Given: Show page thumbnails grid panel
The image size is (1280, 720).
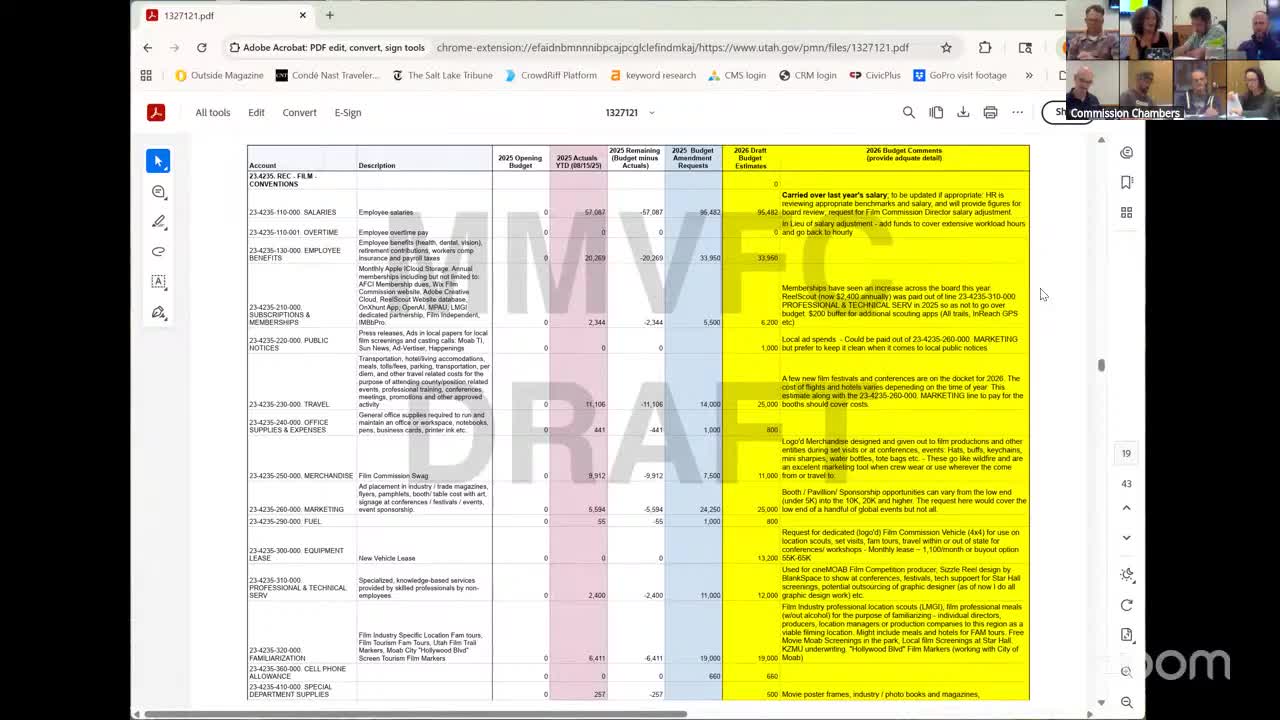Looking at the screenshot, I should point(1126,212).
